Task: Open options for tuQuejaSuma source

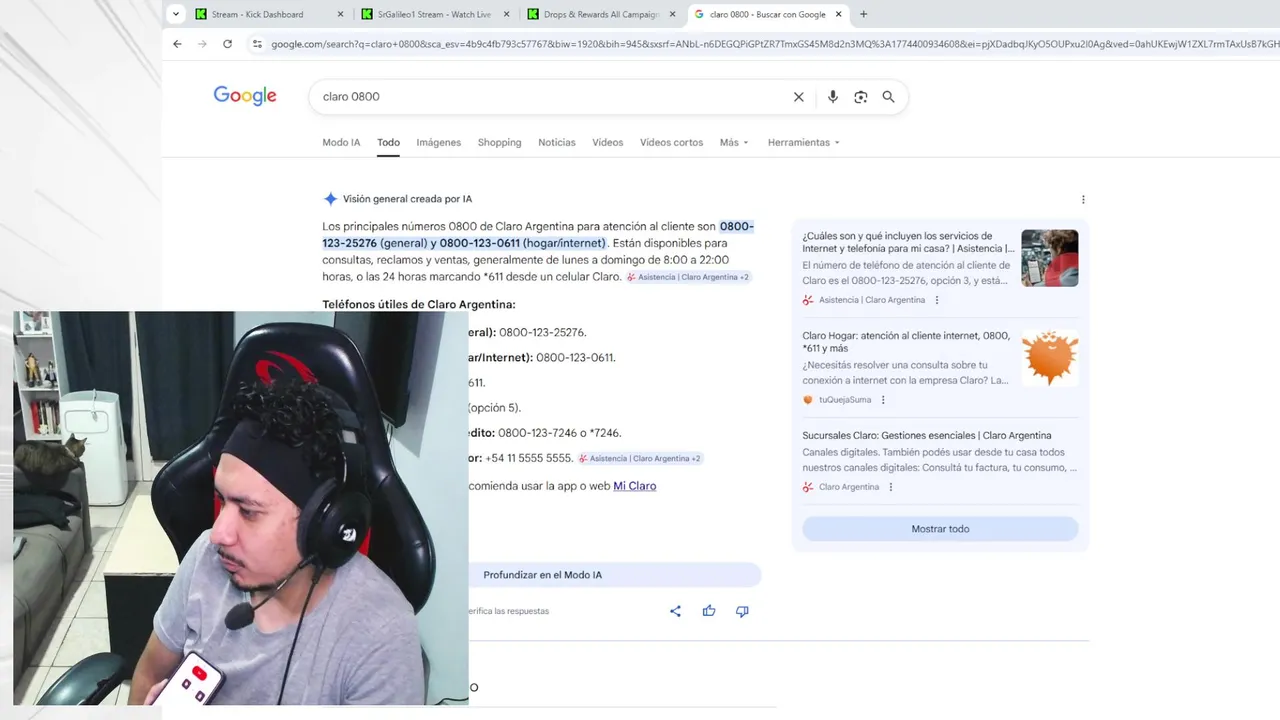Action: click(x=883, y=400)
